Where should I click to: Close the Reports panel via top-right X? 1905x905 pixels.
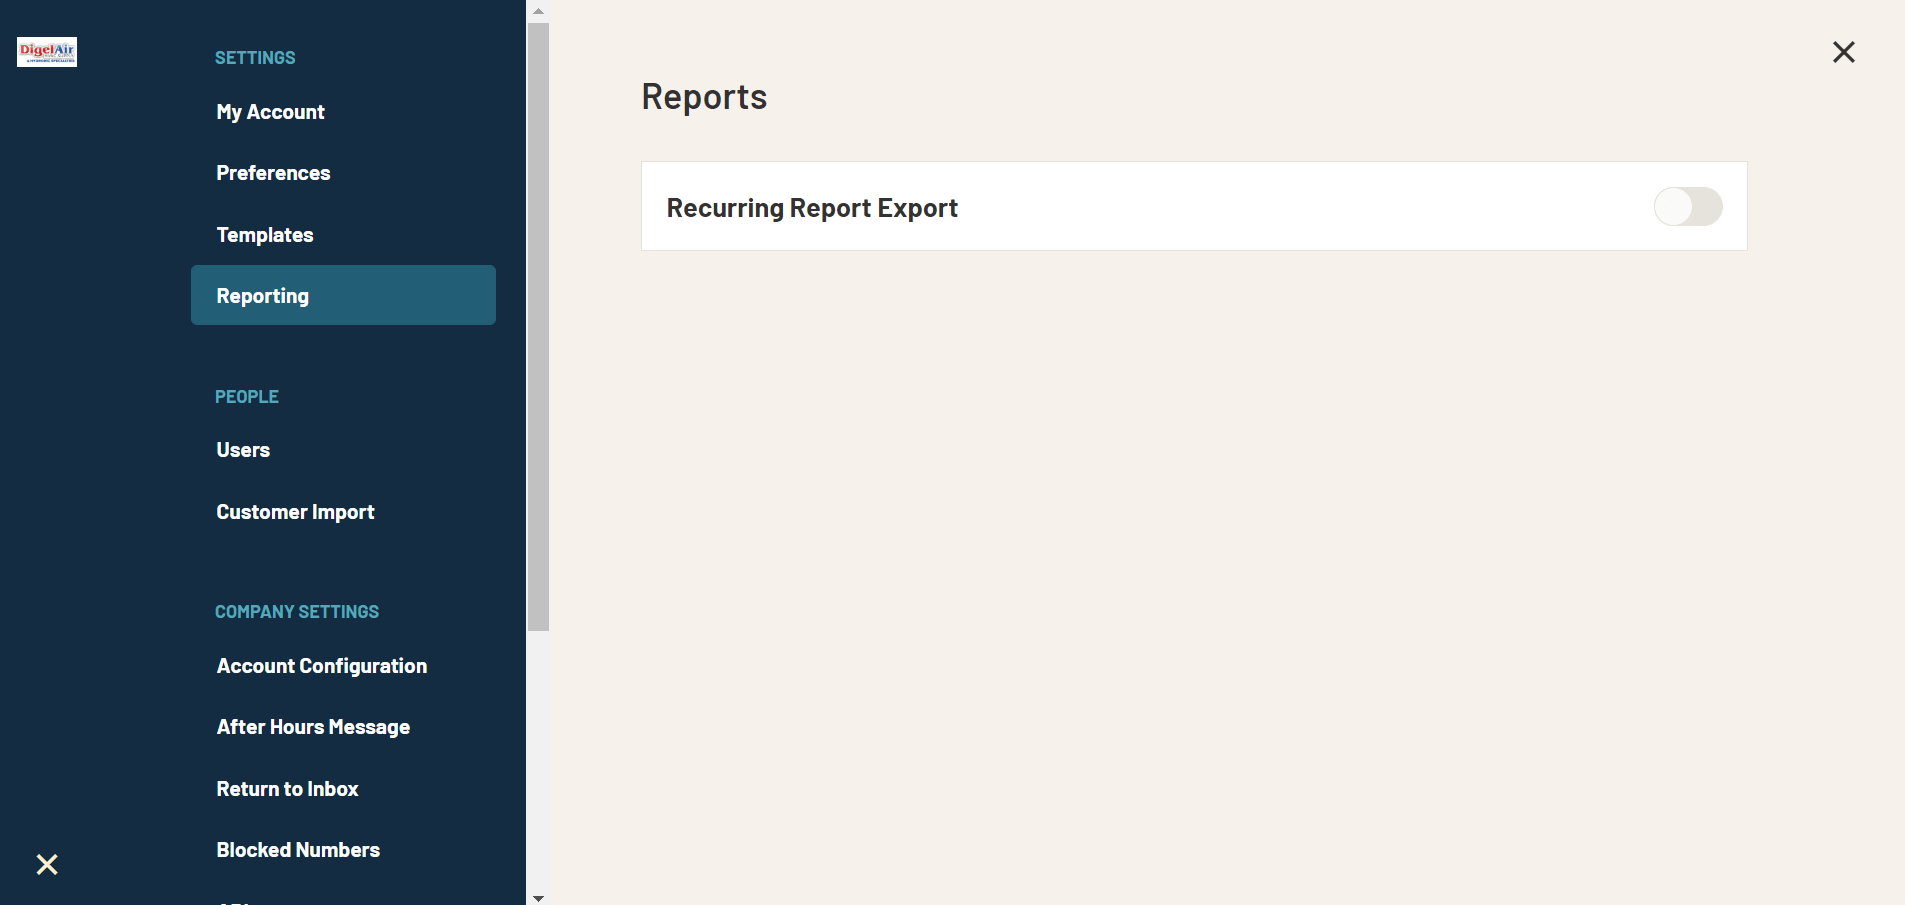point(1843,51)
